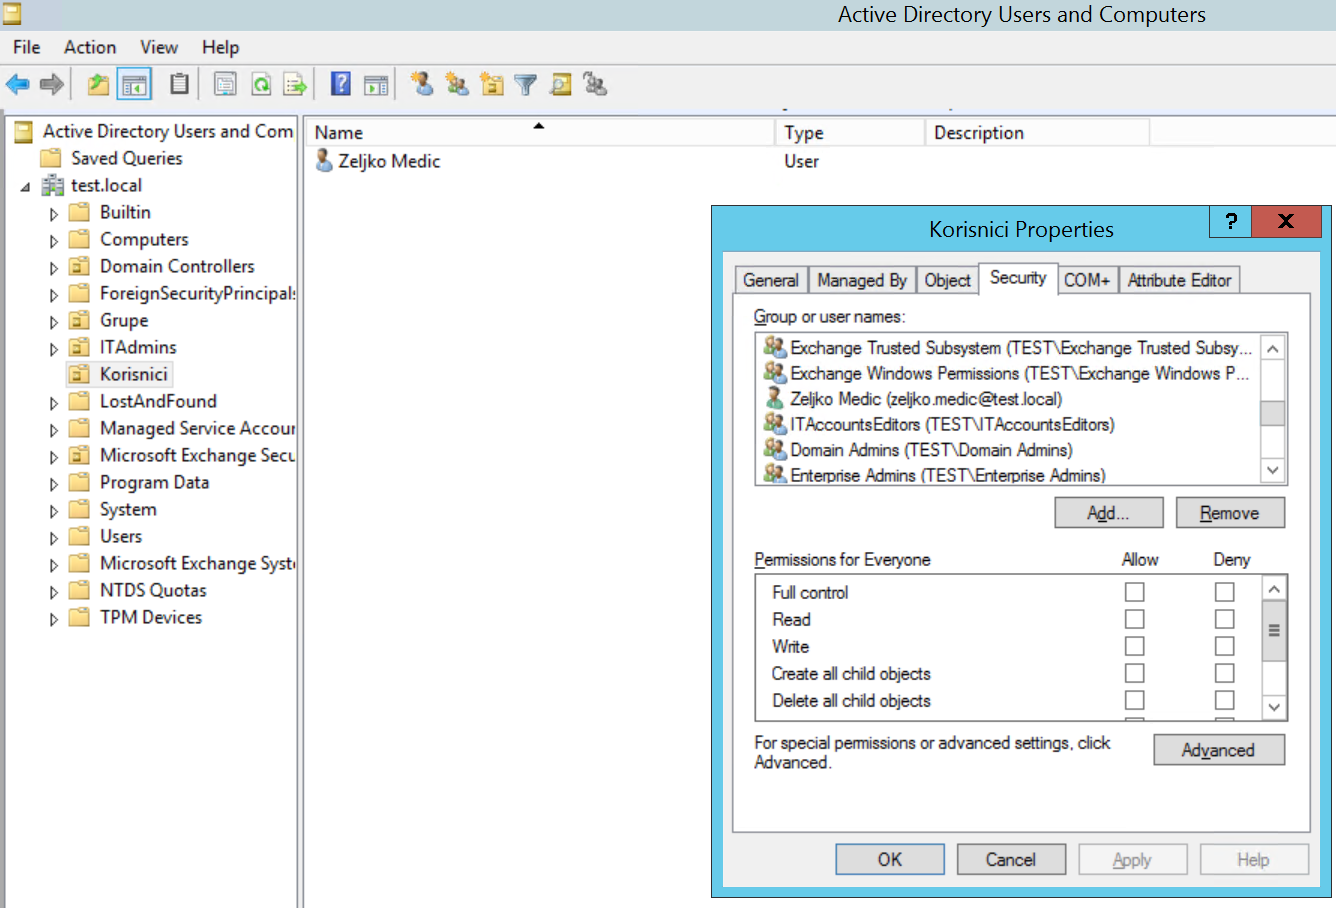Switch to the Attribute Editor tab
This screenshot has width=1336, height=908.
coord(1179,281)
